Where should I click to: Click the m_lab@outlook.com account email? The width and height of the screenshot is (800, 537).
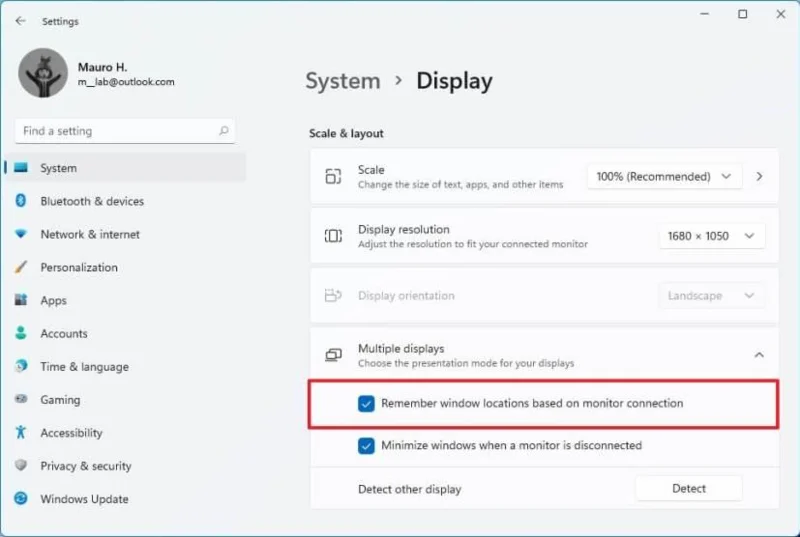[x=126, y=82]
